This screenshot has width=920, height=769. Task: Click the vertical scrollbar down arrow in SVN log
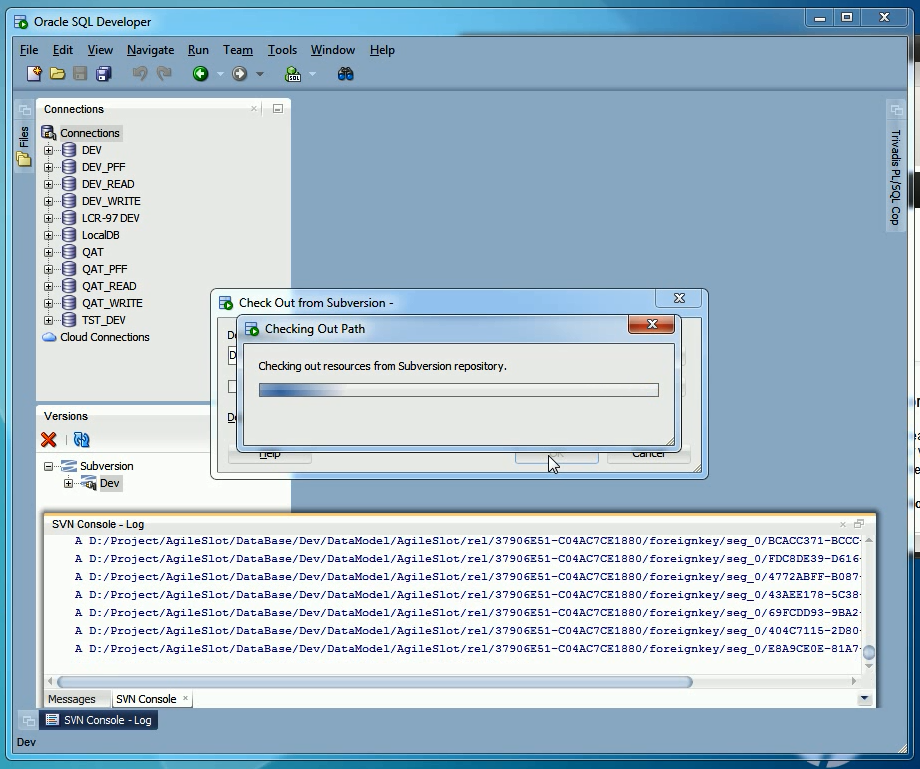(869, 666)
